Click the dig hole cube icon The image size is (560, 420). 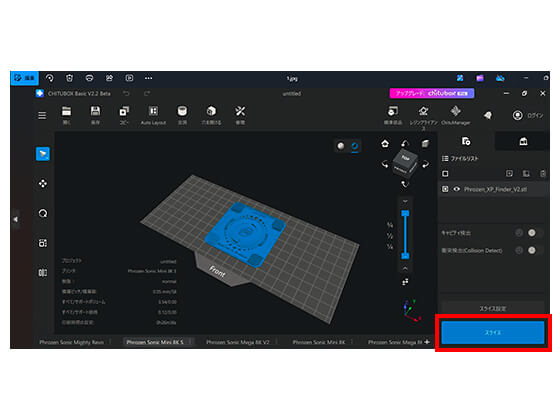211,111
